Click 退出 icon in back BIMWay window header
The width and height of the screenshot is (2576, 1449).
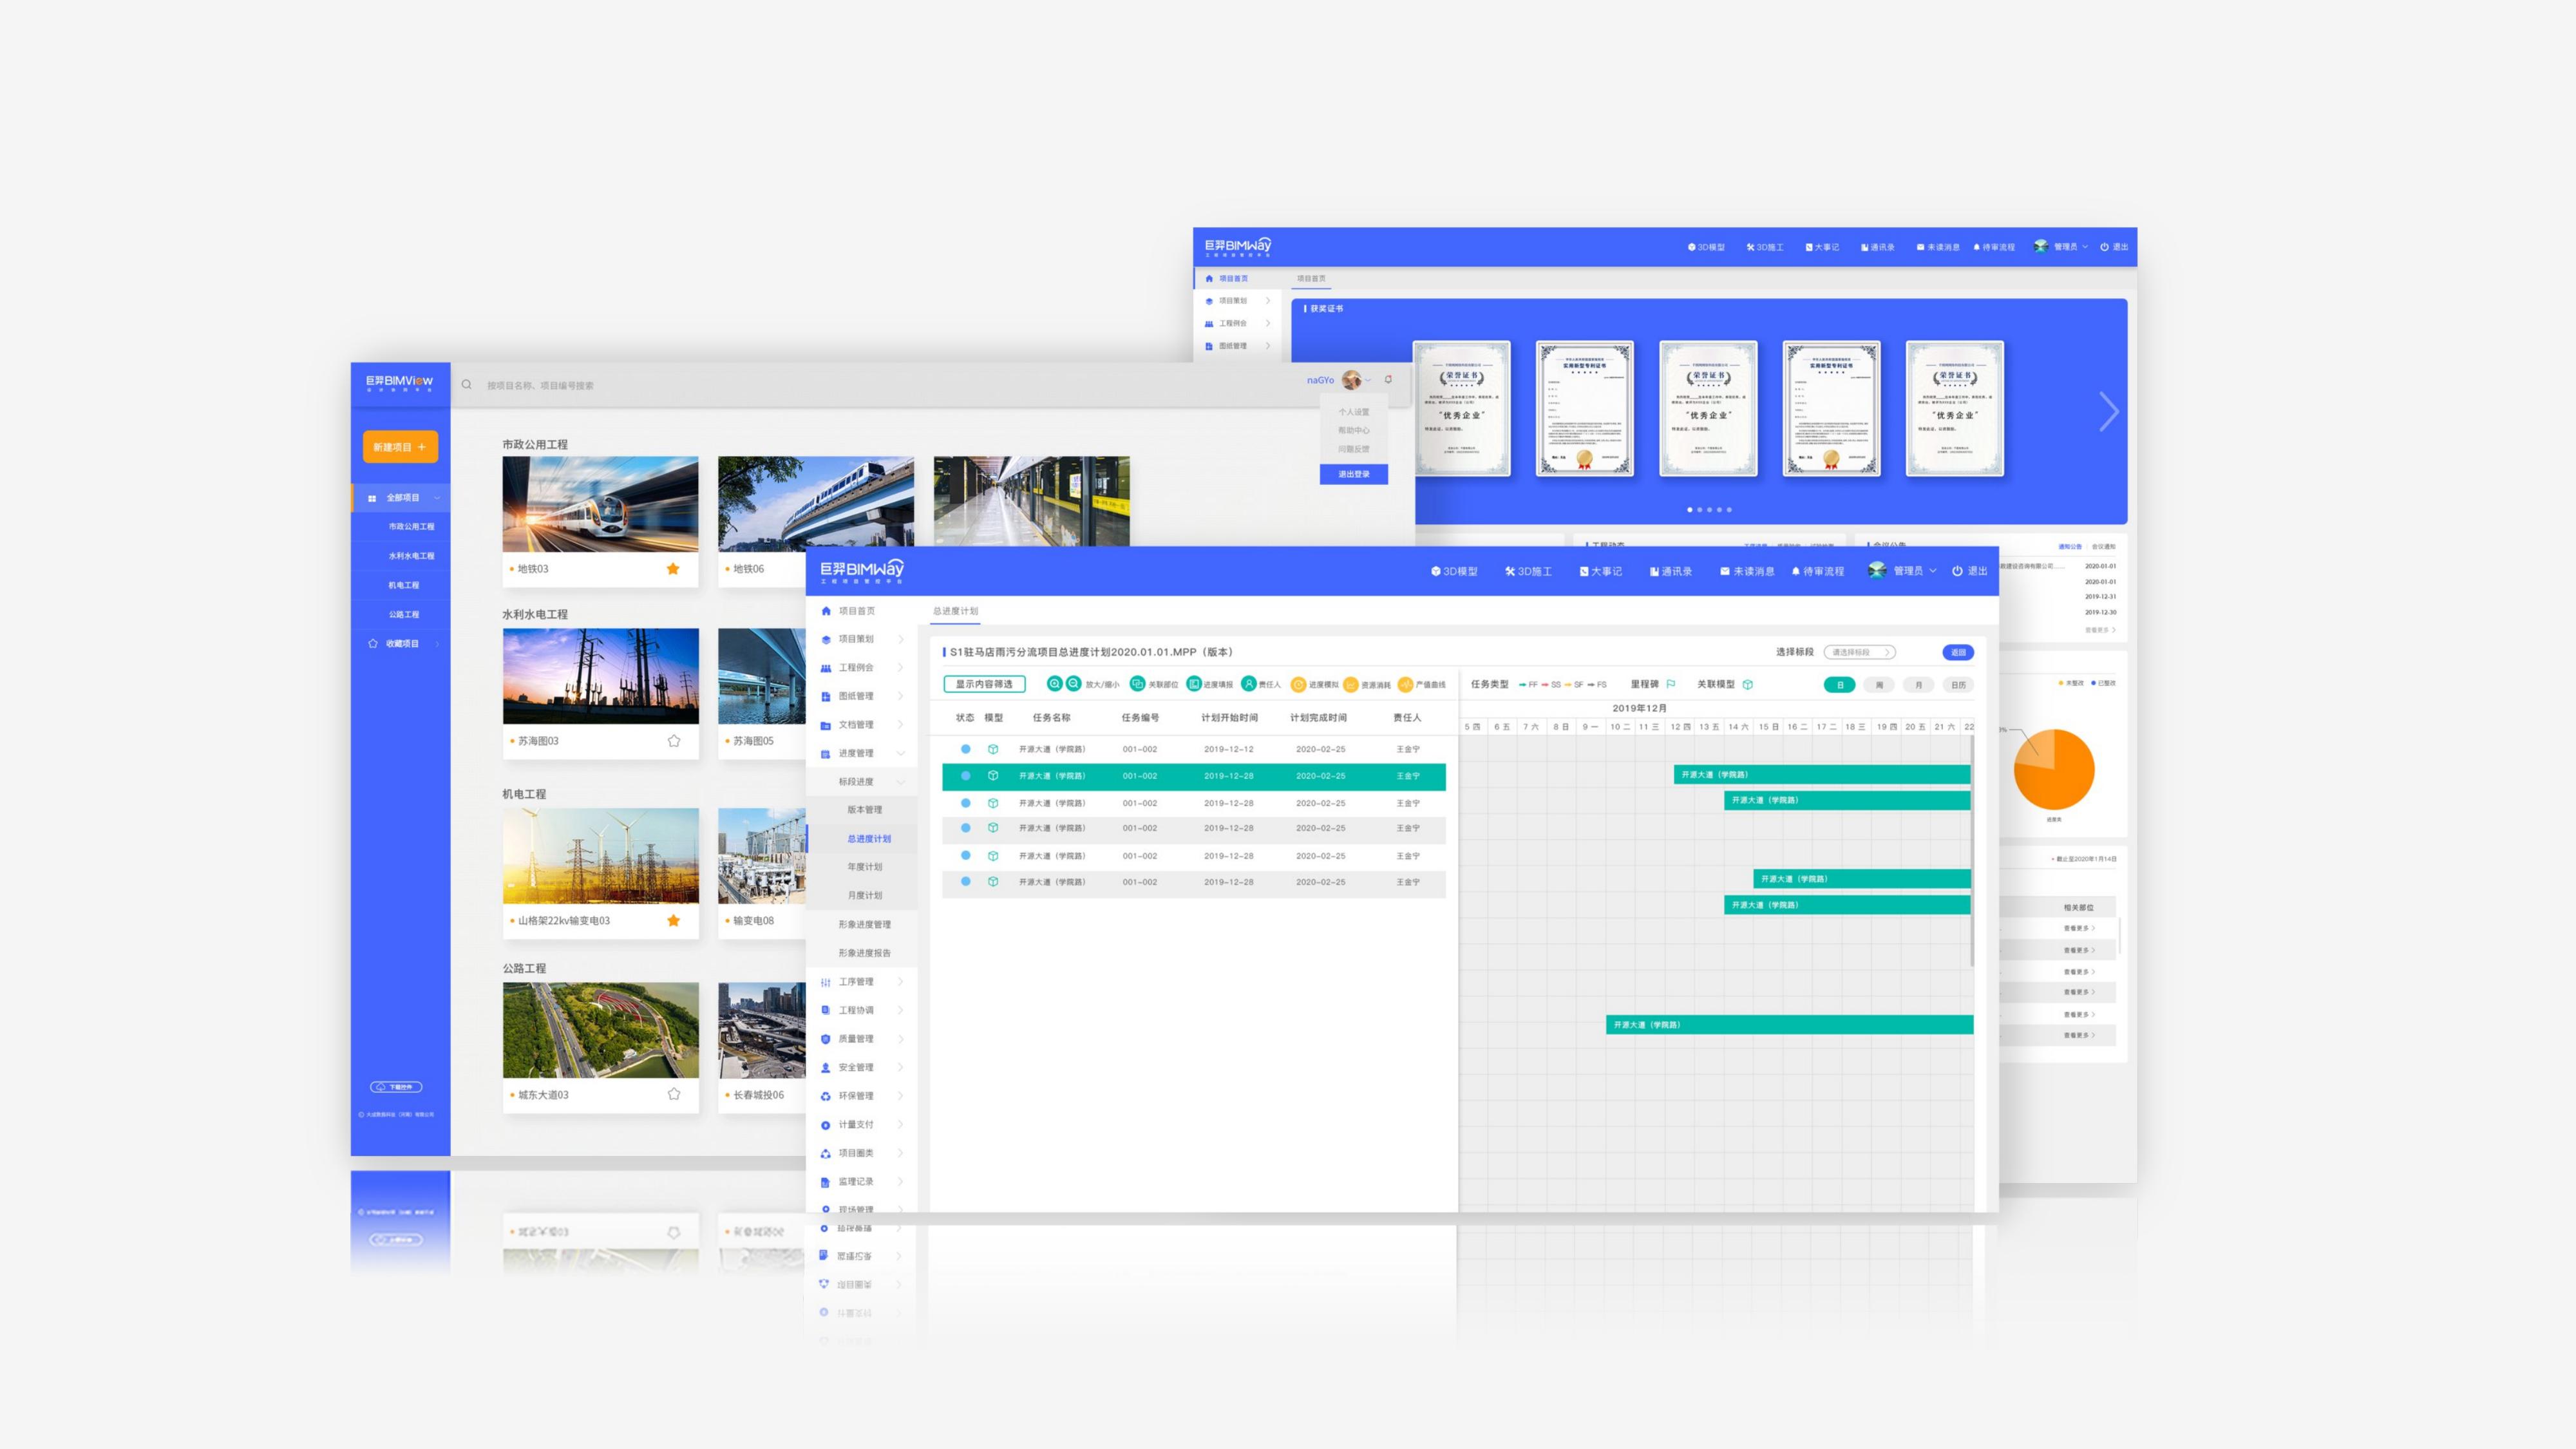tap(2104, 247)
